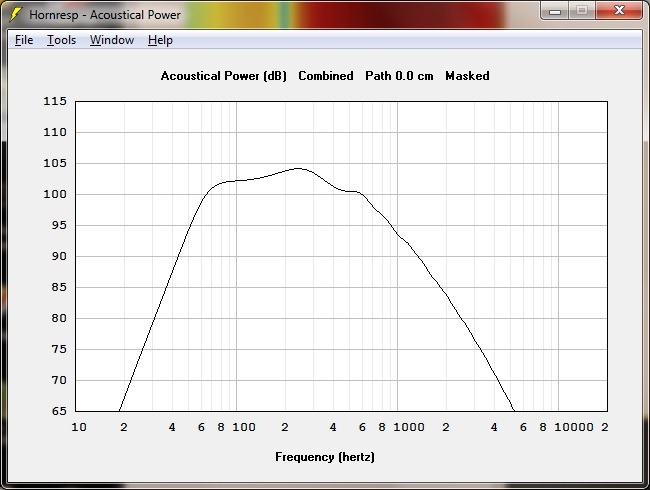
Task: Click the 'Masked' label above chart
Action: [x=467, y=76]
